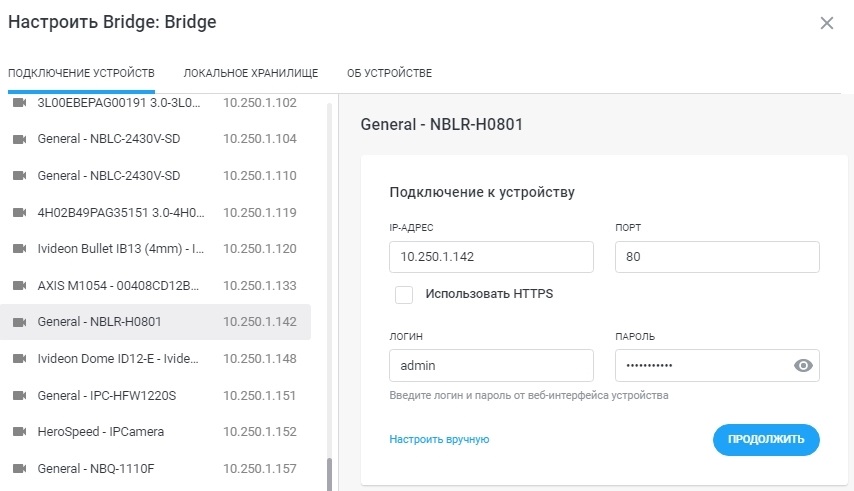Select device 4H02B49PAG35151 3.0-4H0...
The width and height of the screenshot is (854, 491).
click(x=121, y=212)
